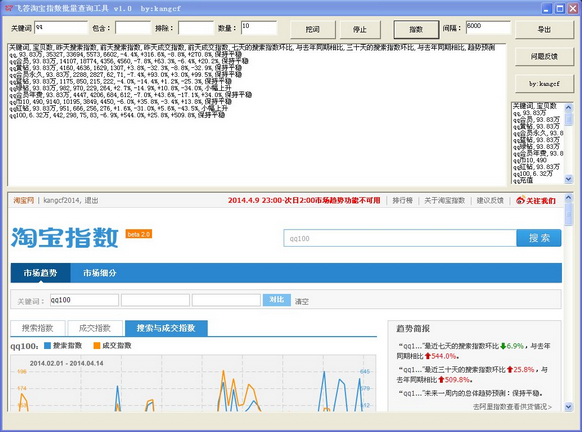
Task: Click the search box showing qq100
Action: (x=400, y=238)
